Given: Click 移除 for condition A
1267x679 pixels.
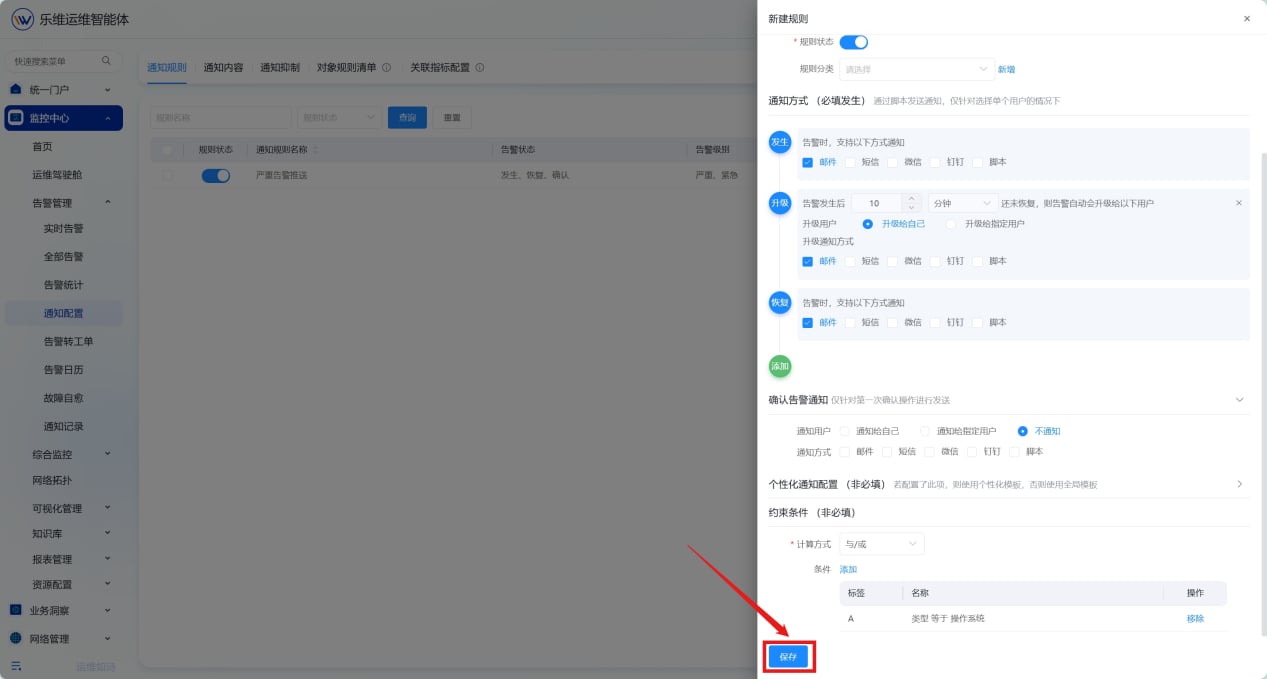Looking at the screenshot, I should (x=1195, y=618).
